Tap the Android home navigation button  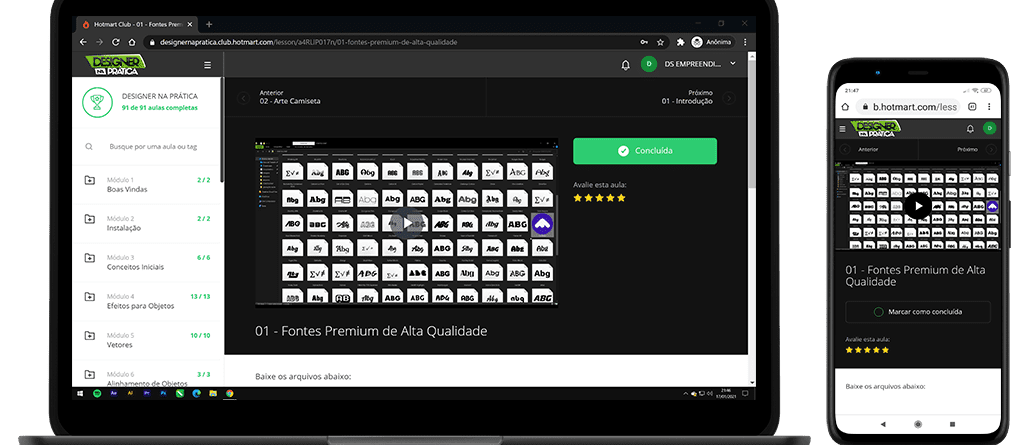pyautogui.click(x=918, y=424)
